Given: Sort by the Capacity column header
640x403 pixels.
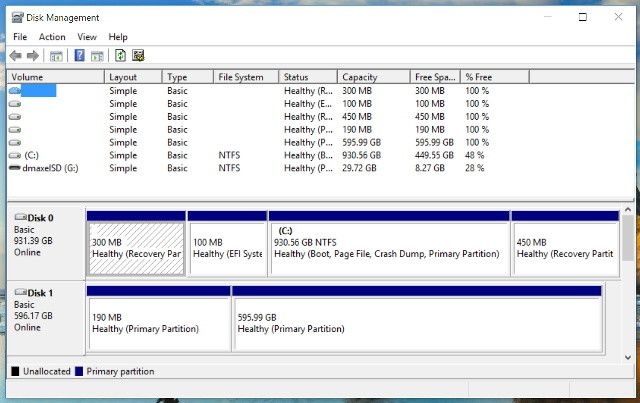Looking at the screenshot, I should [x=373, y=77].
